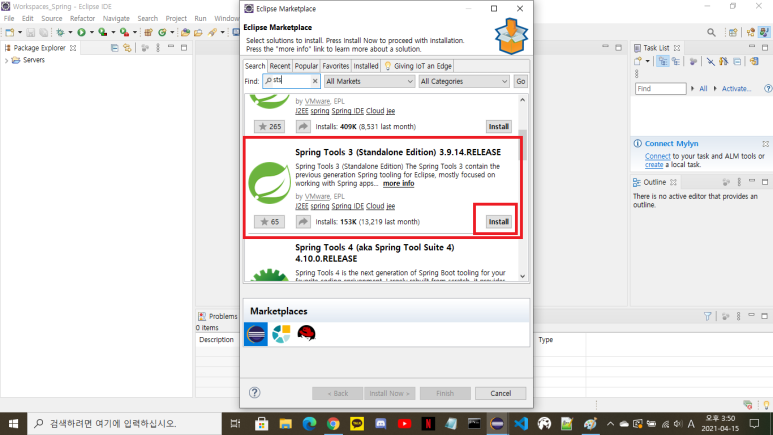Click the Run green play toolbar icon
The width and height of the screenshot is (773, 435).
click(81, 32)
